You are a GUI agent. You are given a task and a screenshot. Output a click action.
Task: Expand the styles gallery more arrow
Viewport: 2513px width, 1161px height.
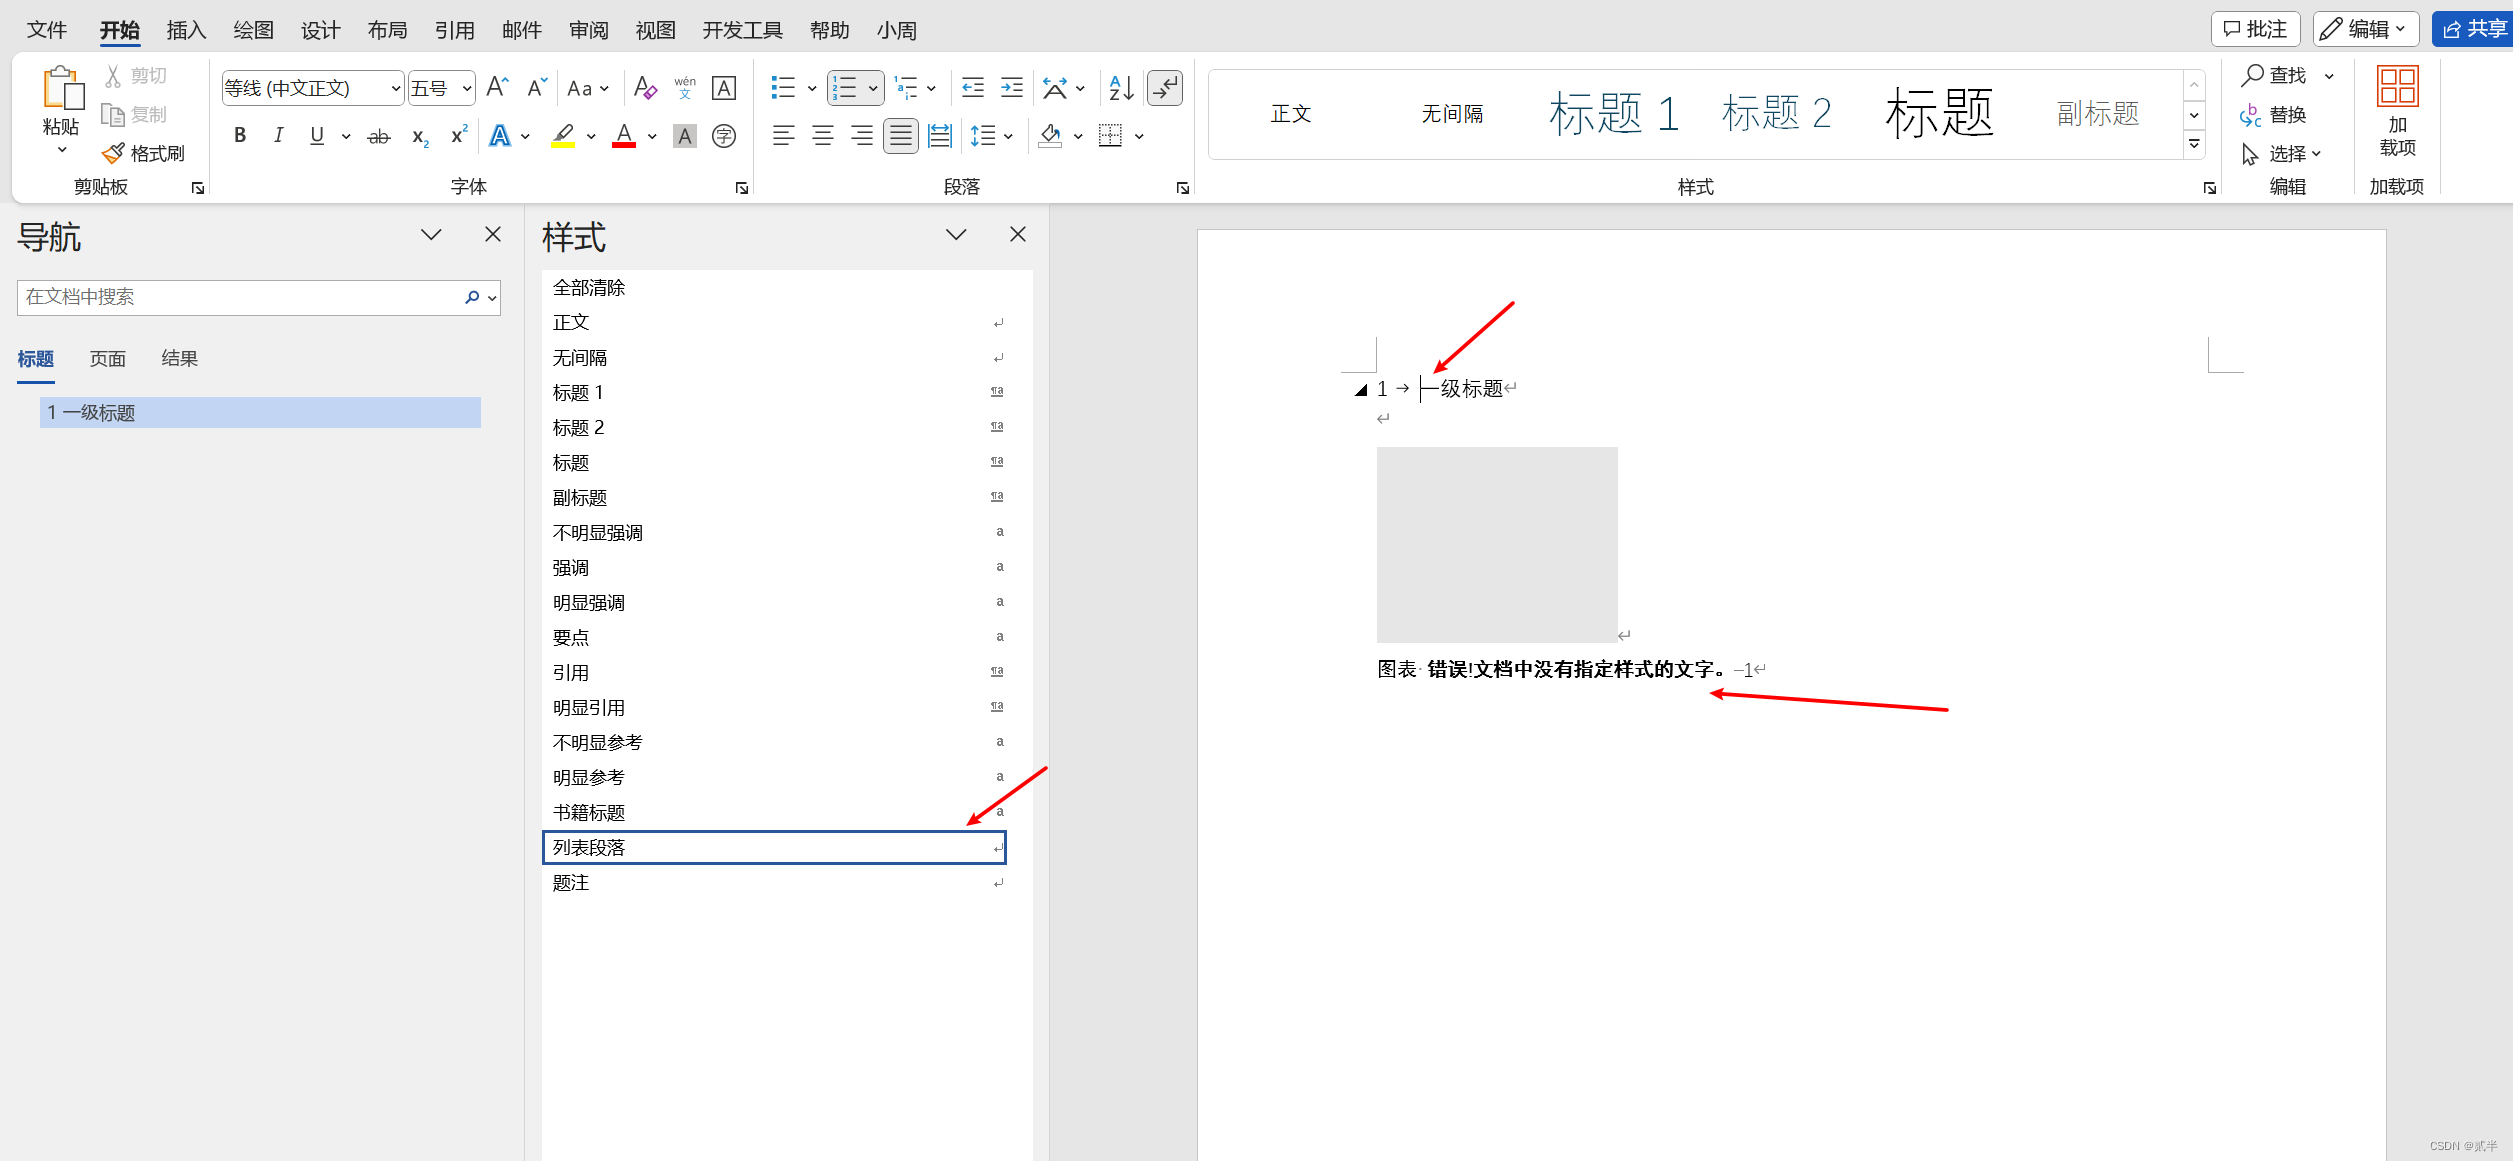[x=2194, y=145]
